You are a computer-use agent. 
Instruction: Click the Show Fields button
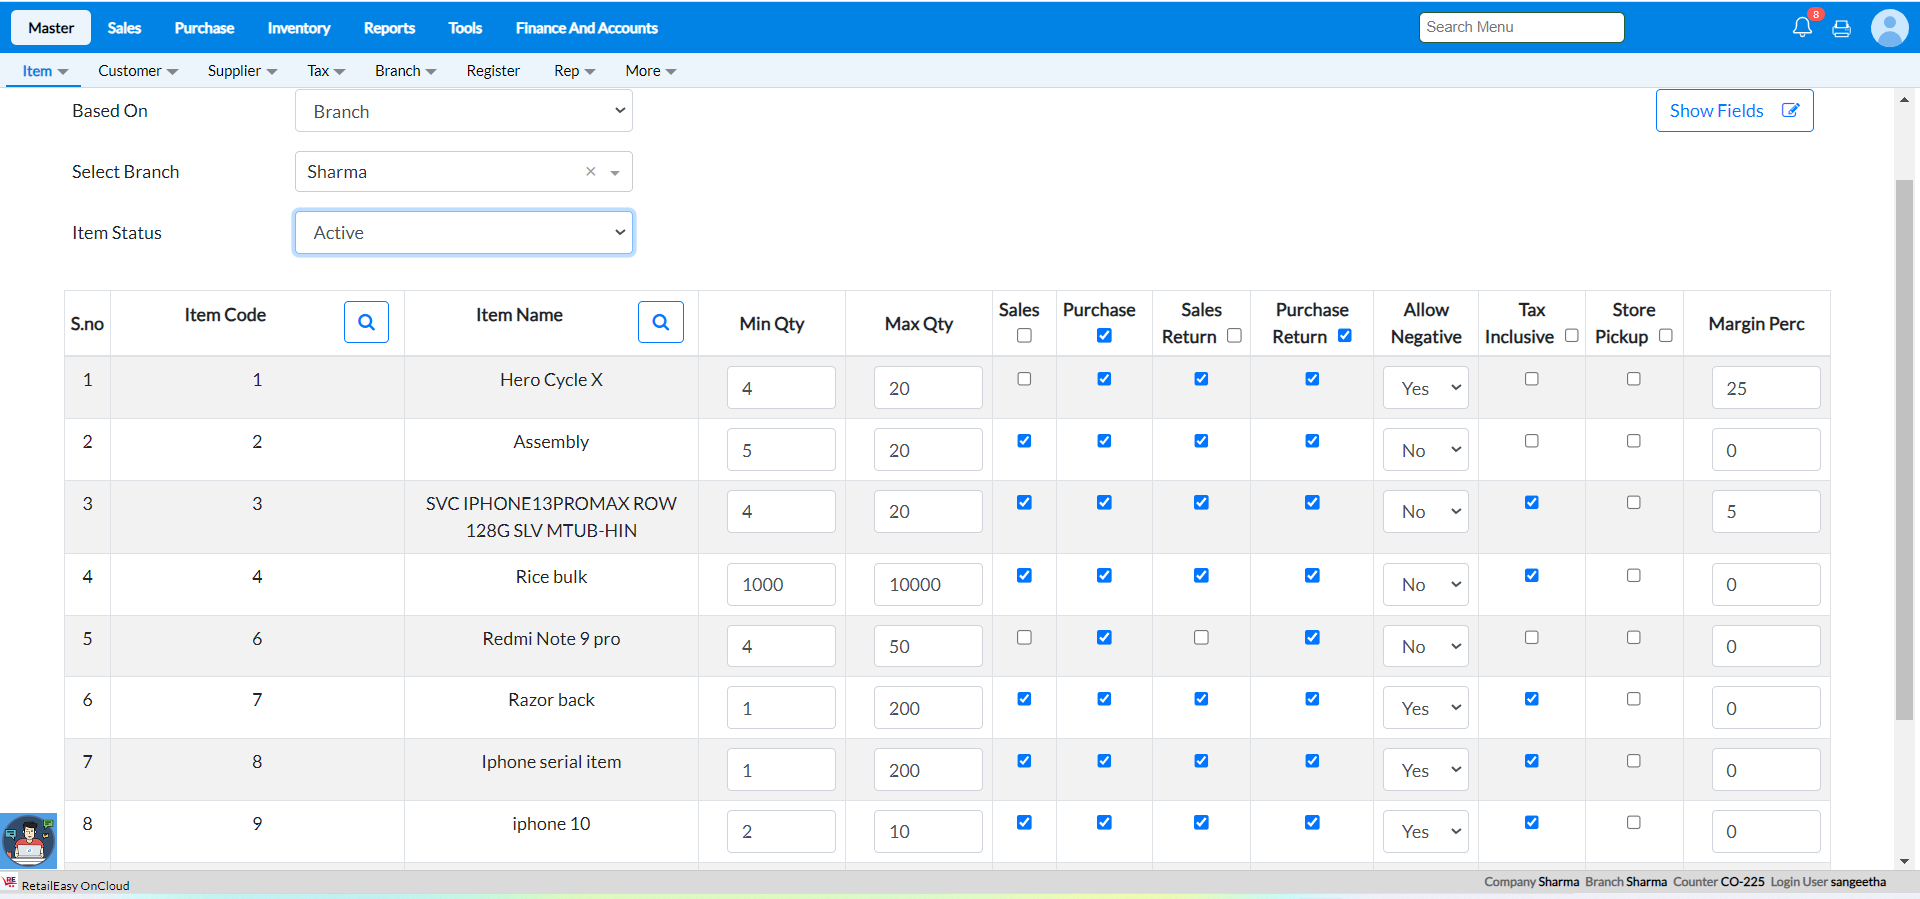[1734, 111]
